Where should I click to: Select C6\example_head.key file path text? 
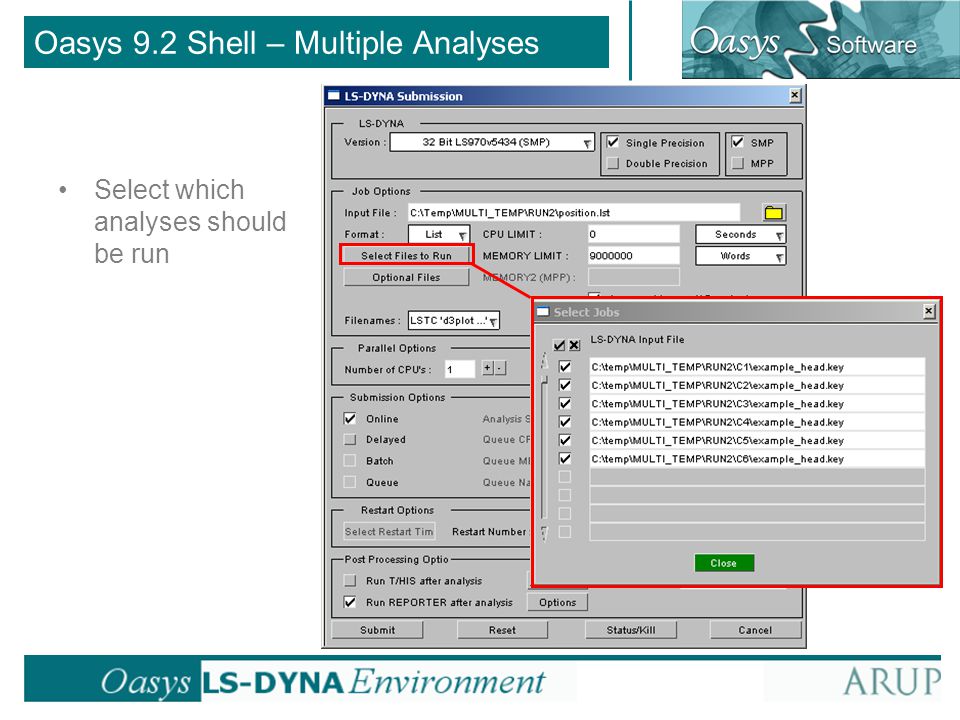tap(717, 459)
